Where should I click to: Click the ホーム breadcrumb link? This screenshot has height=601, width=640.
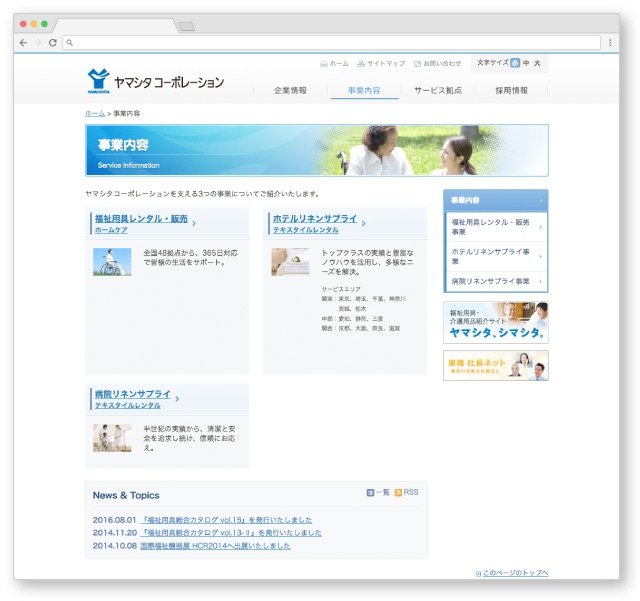tap(95, 114)
